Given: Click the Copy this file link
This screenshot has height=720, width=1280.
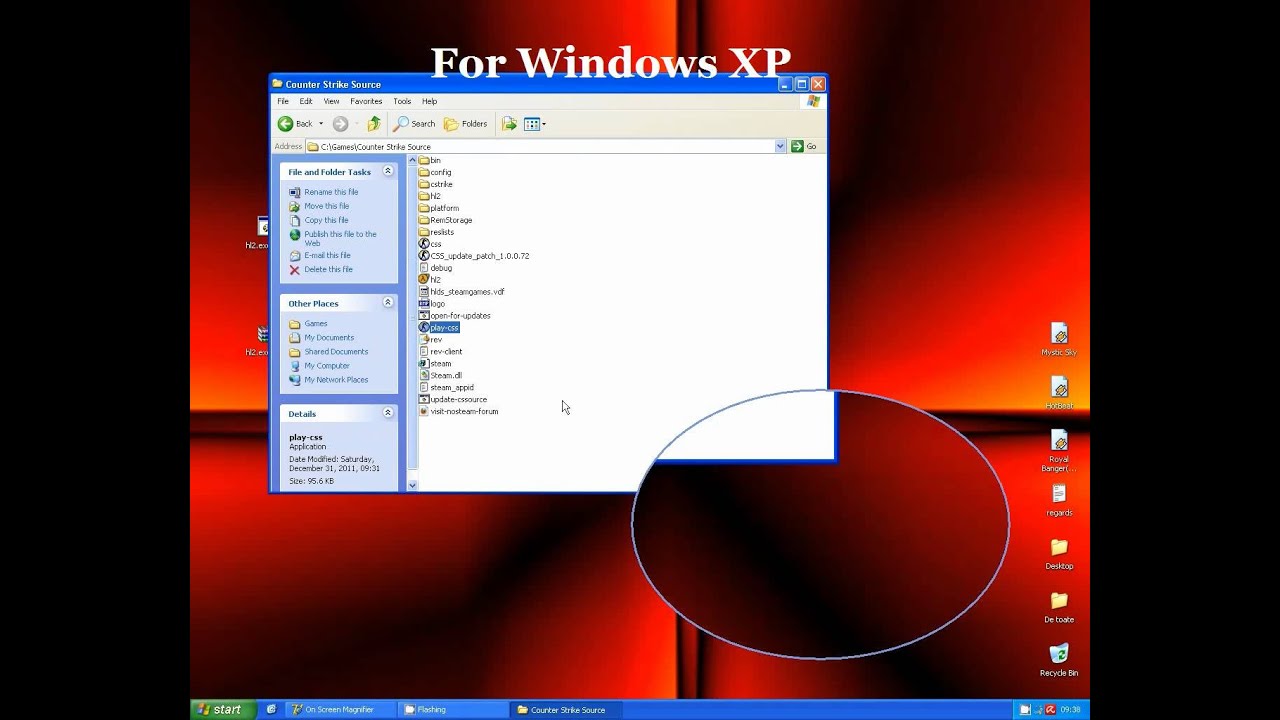Looking at the screenshot, I should tap(326, 220).
